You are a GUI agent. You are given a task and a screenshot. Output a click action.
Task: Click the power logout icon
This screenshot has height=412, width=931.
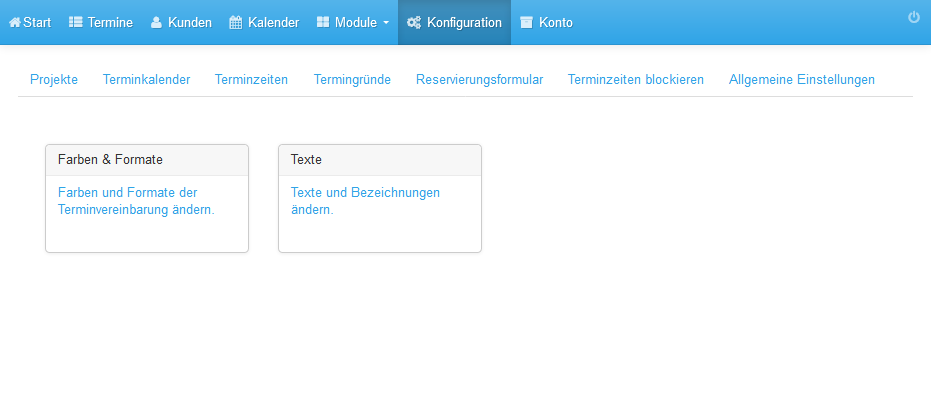(914, 18)
